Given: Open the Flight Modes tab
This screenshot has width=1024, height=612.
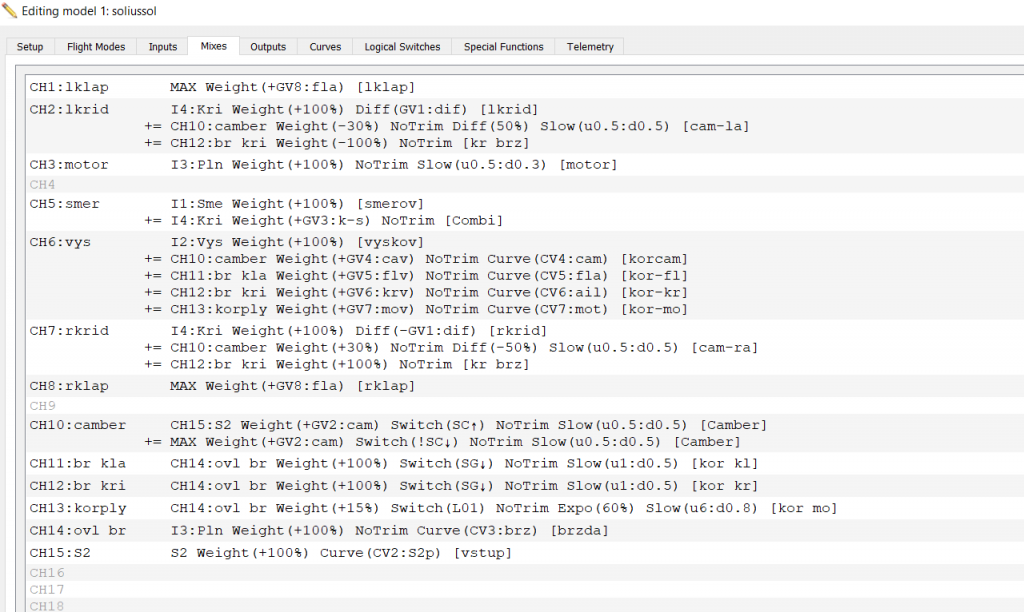Looking at the screenshot, I should (96, 47).
